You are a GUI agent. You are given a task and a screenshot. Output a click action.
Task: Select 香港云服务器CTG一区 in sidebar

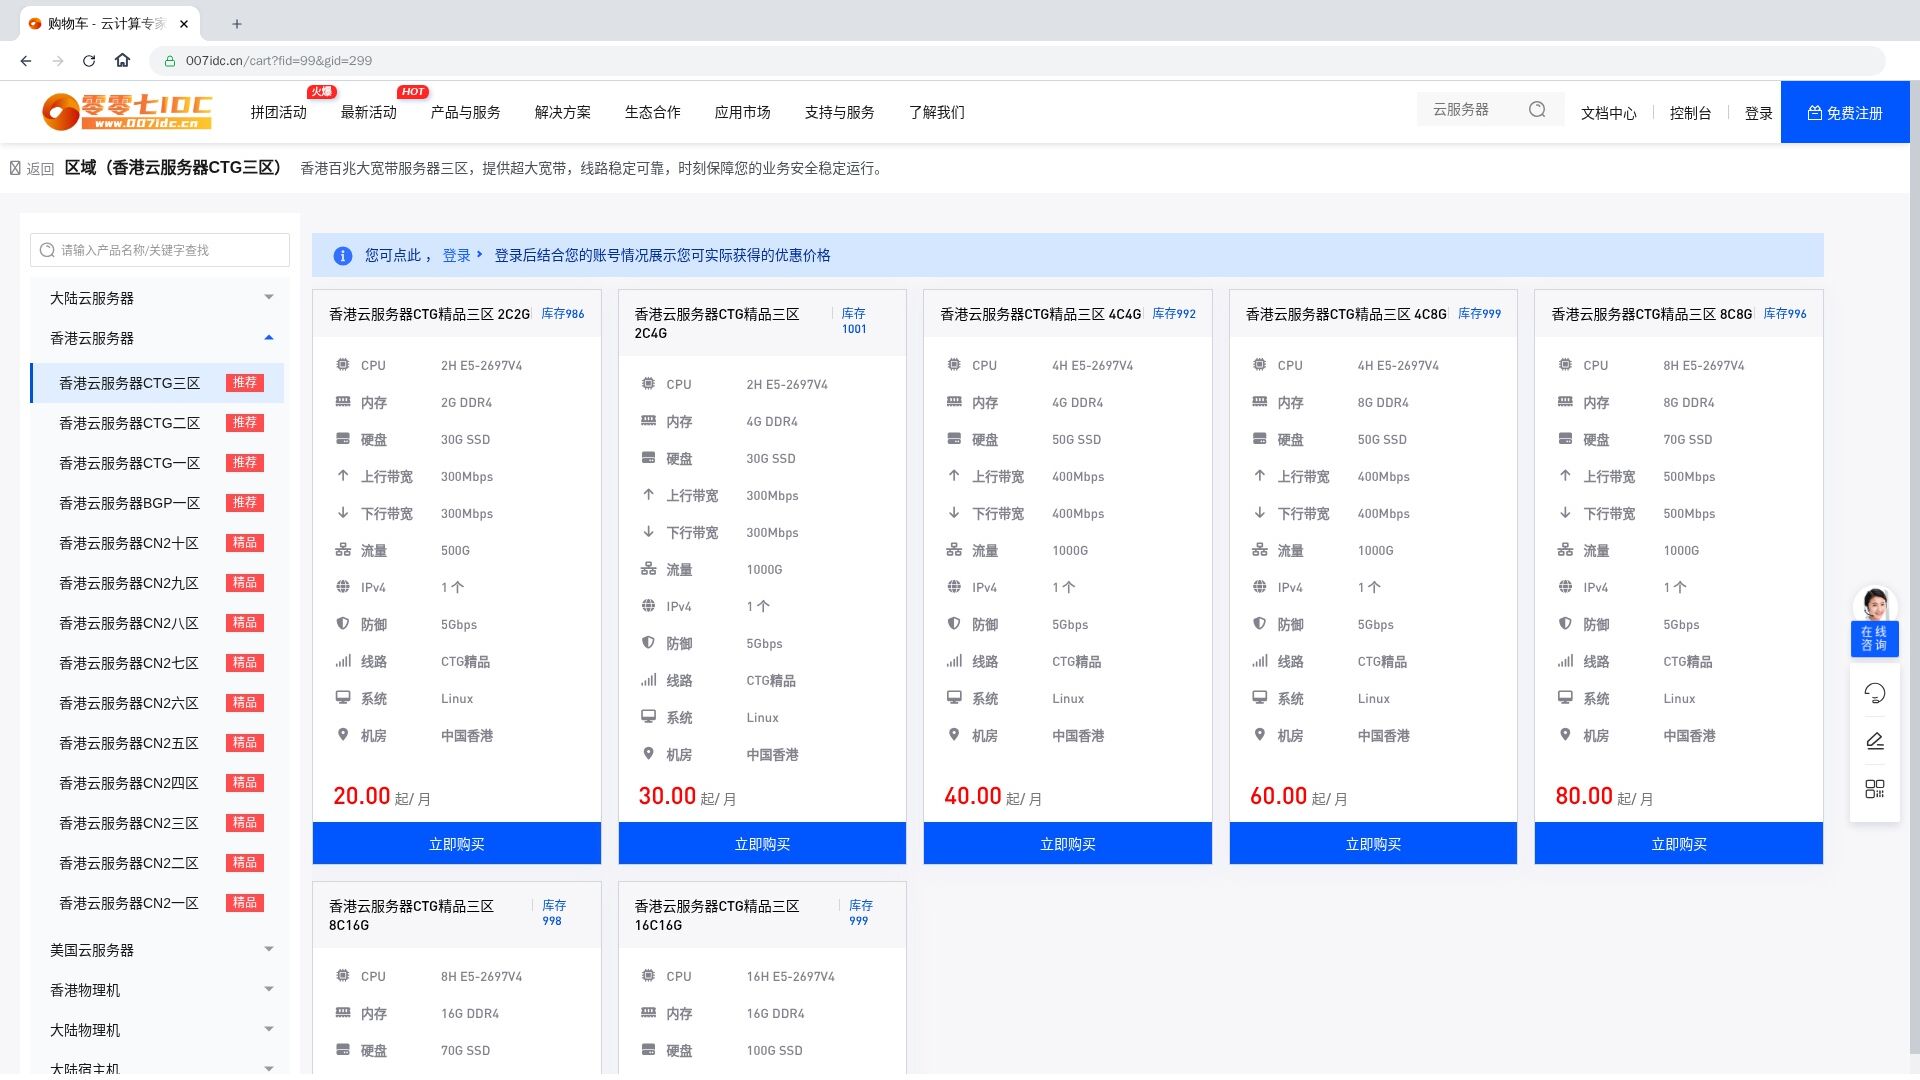(158, 463)
